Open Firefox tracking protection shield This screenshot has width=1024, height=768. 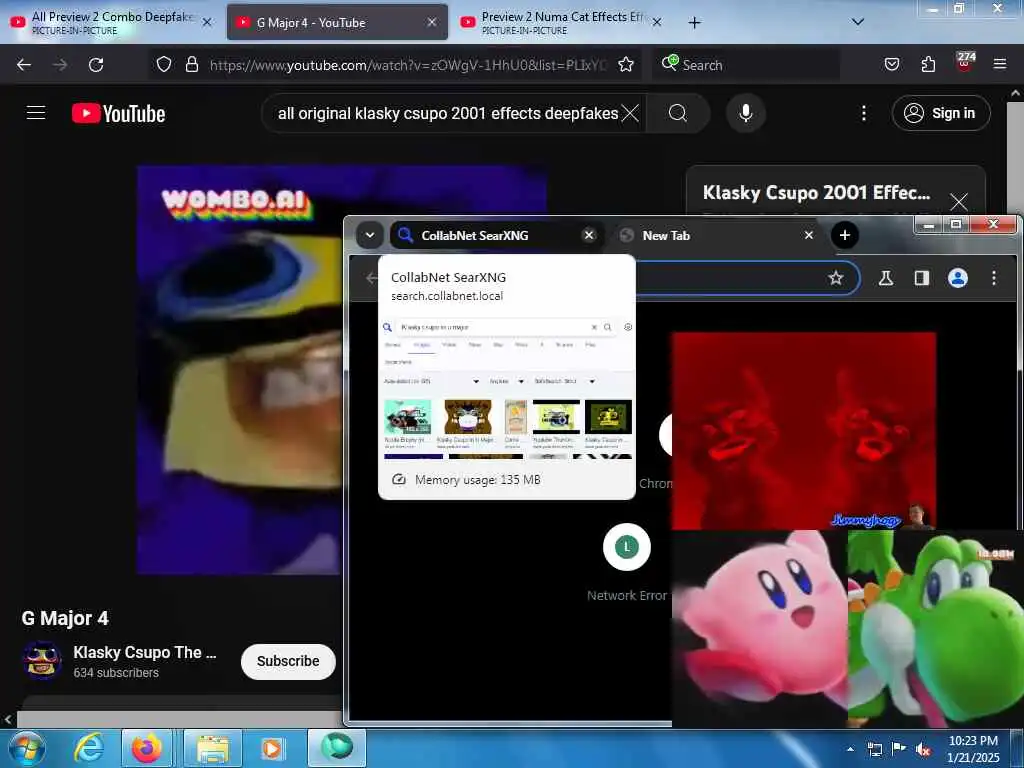point(164,64)
